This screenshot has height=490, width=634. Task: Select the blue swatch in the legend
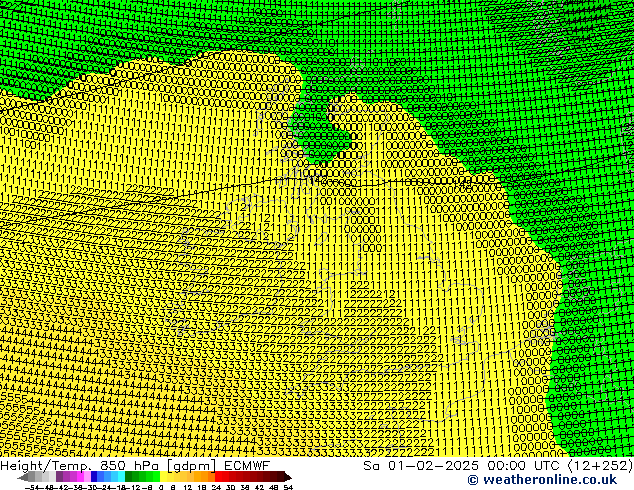point(98,477)
